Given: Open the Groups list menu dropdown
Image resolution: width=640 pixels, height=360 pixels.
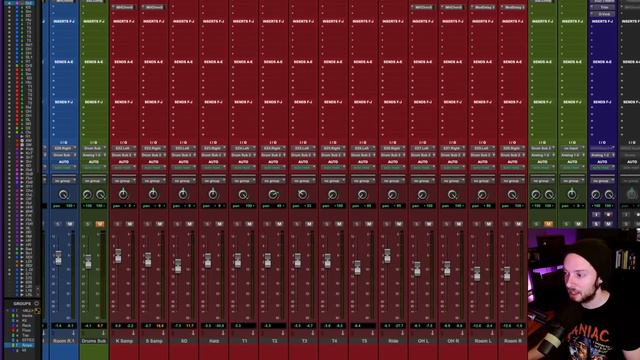Looking at the screenshot, I should tap(37, 304).
